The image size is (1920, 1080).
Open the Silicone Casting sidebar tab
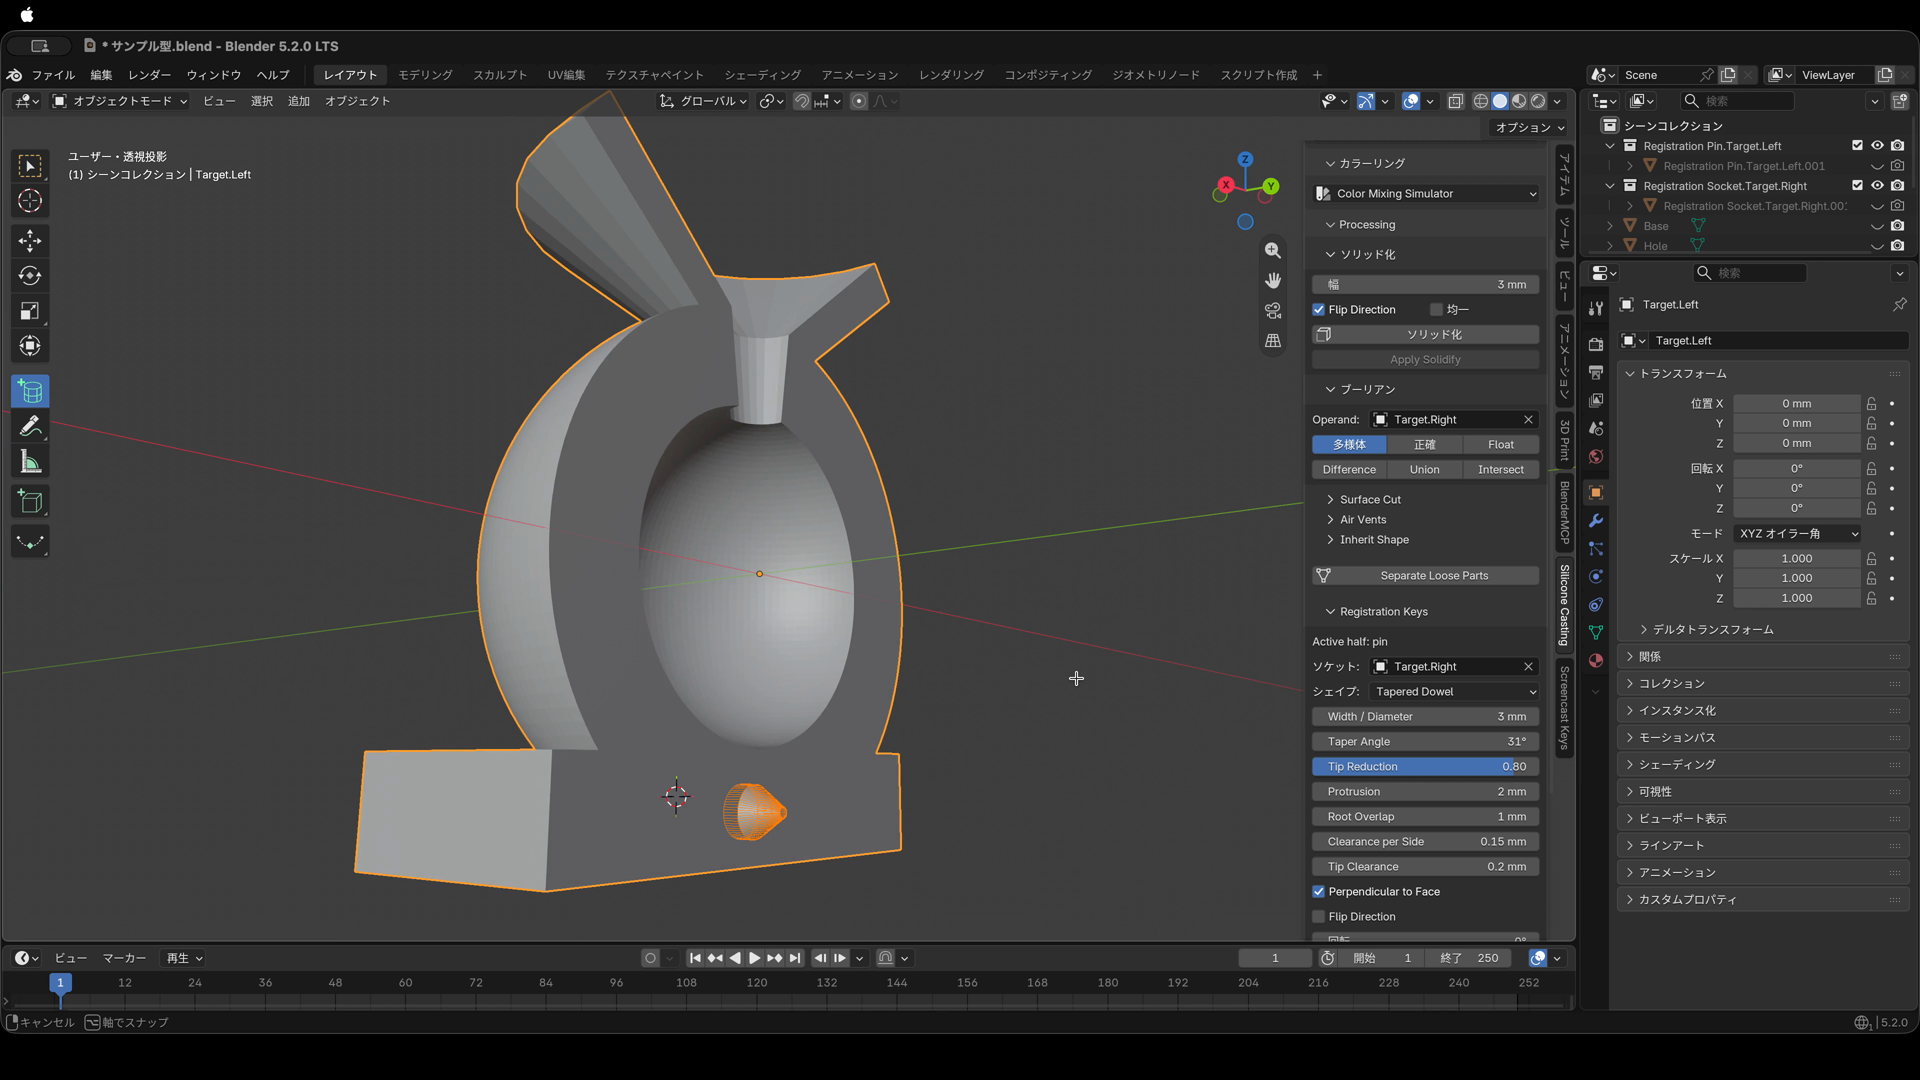click(x=1564, y=605)
